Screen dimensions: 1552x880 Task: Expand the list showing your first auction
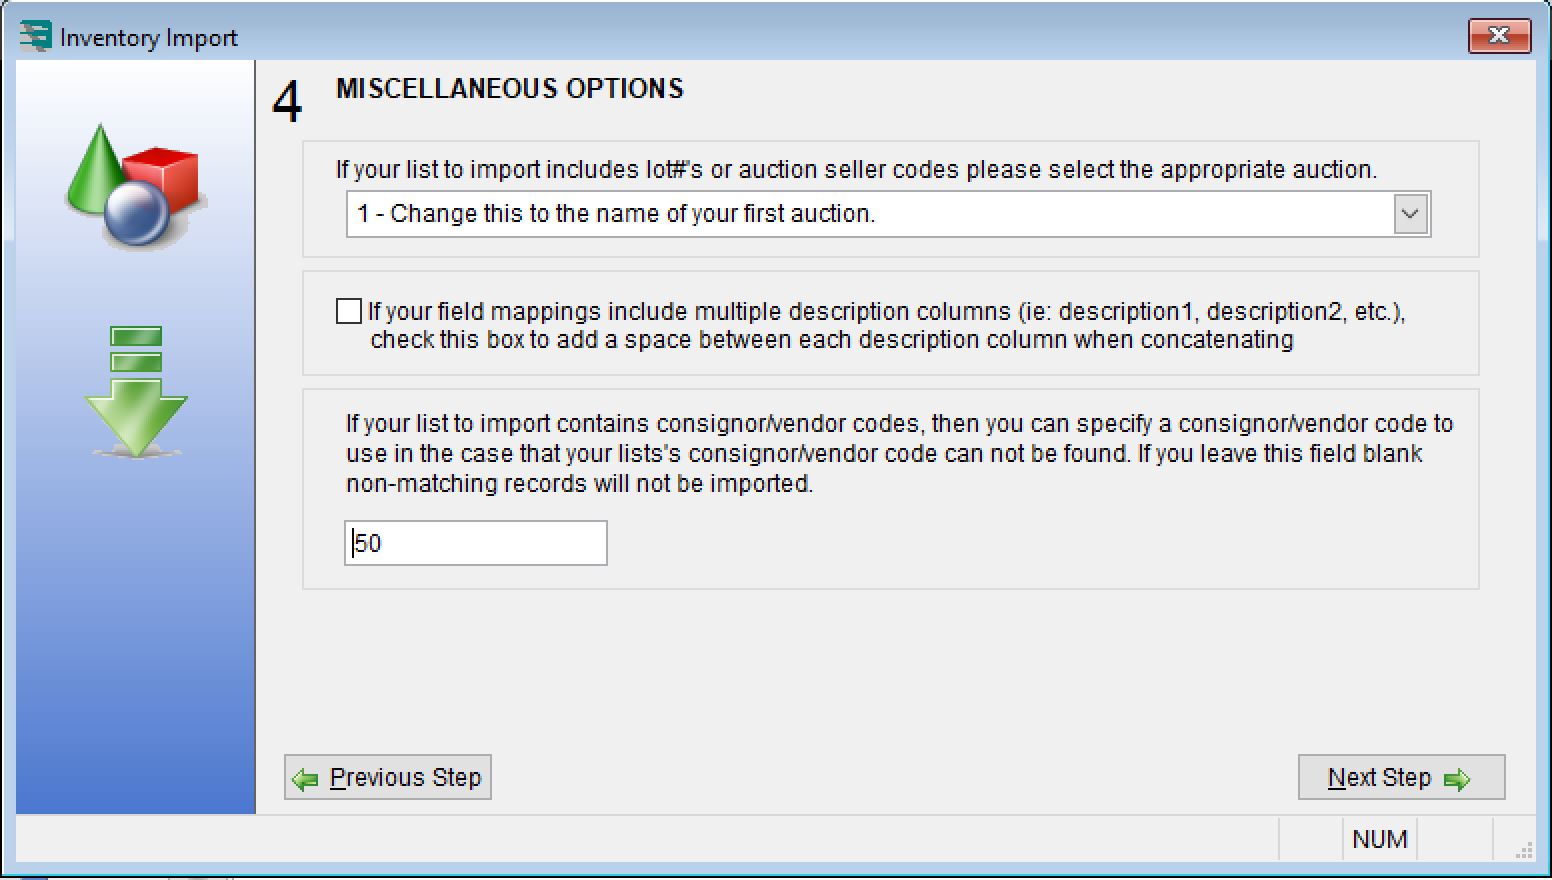(x=1410, y=214)
